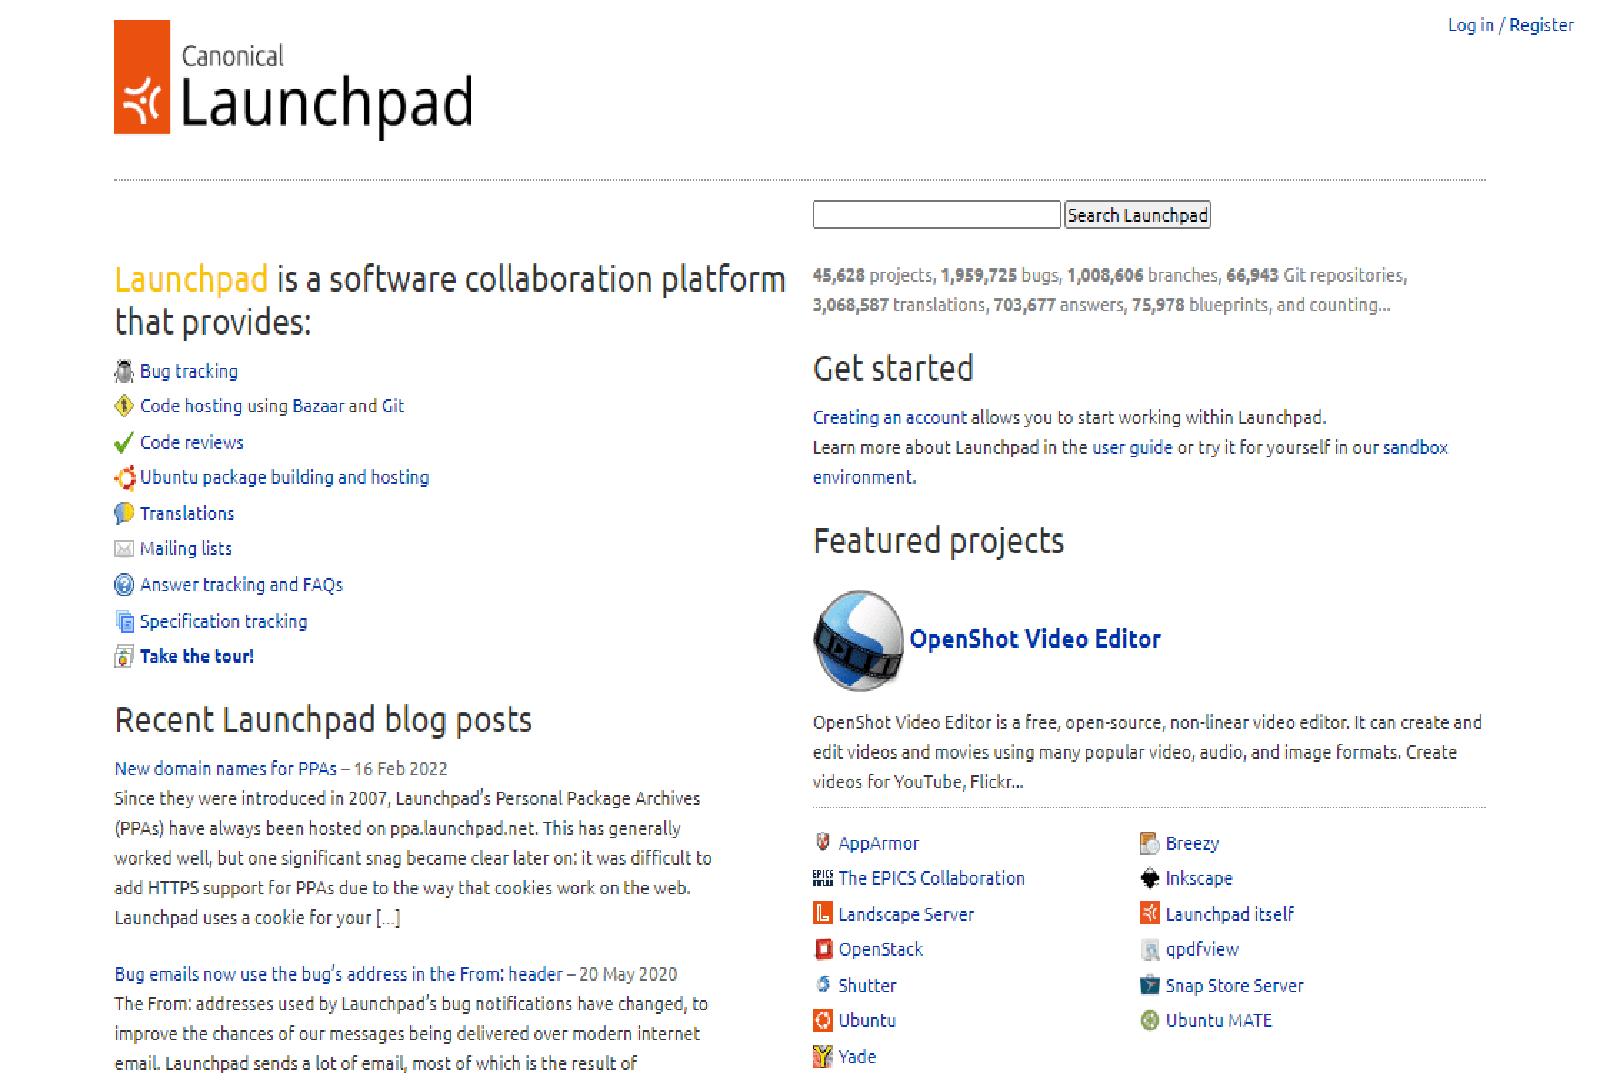This screenshot has width=1600, height=1080.
Task: Click the Snap Store Server icon
Action: pos(1148,985)
